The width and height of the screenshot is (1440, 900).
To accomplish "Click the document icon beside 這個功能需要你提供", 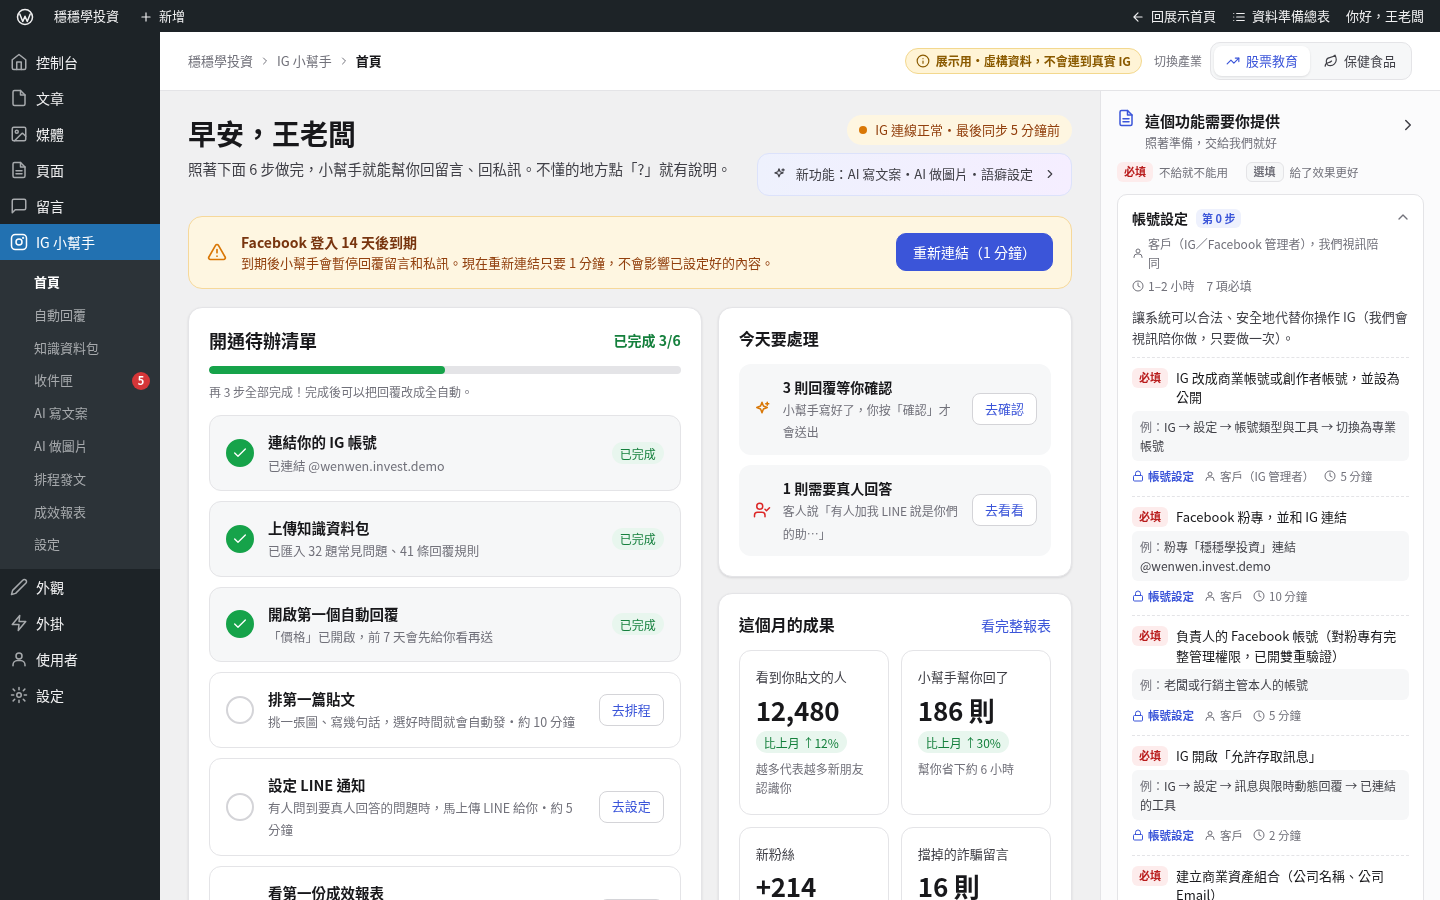I will [x=1126, y=119].
